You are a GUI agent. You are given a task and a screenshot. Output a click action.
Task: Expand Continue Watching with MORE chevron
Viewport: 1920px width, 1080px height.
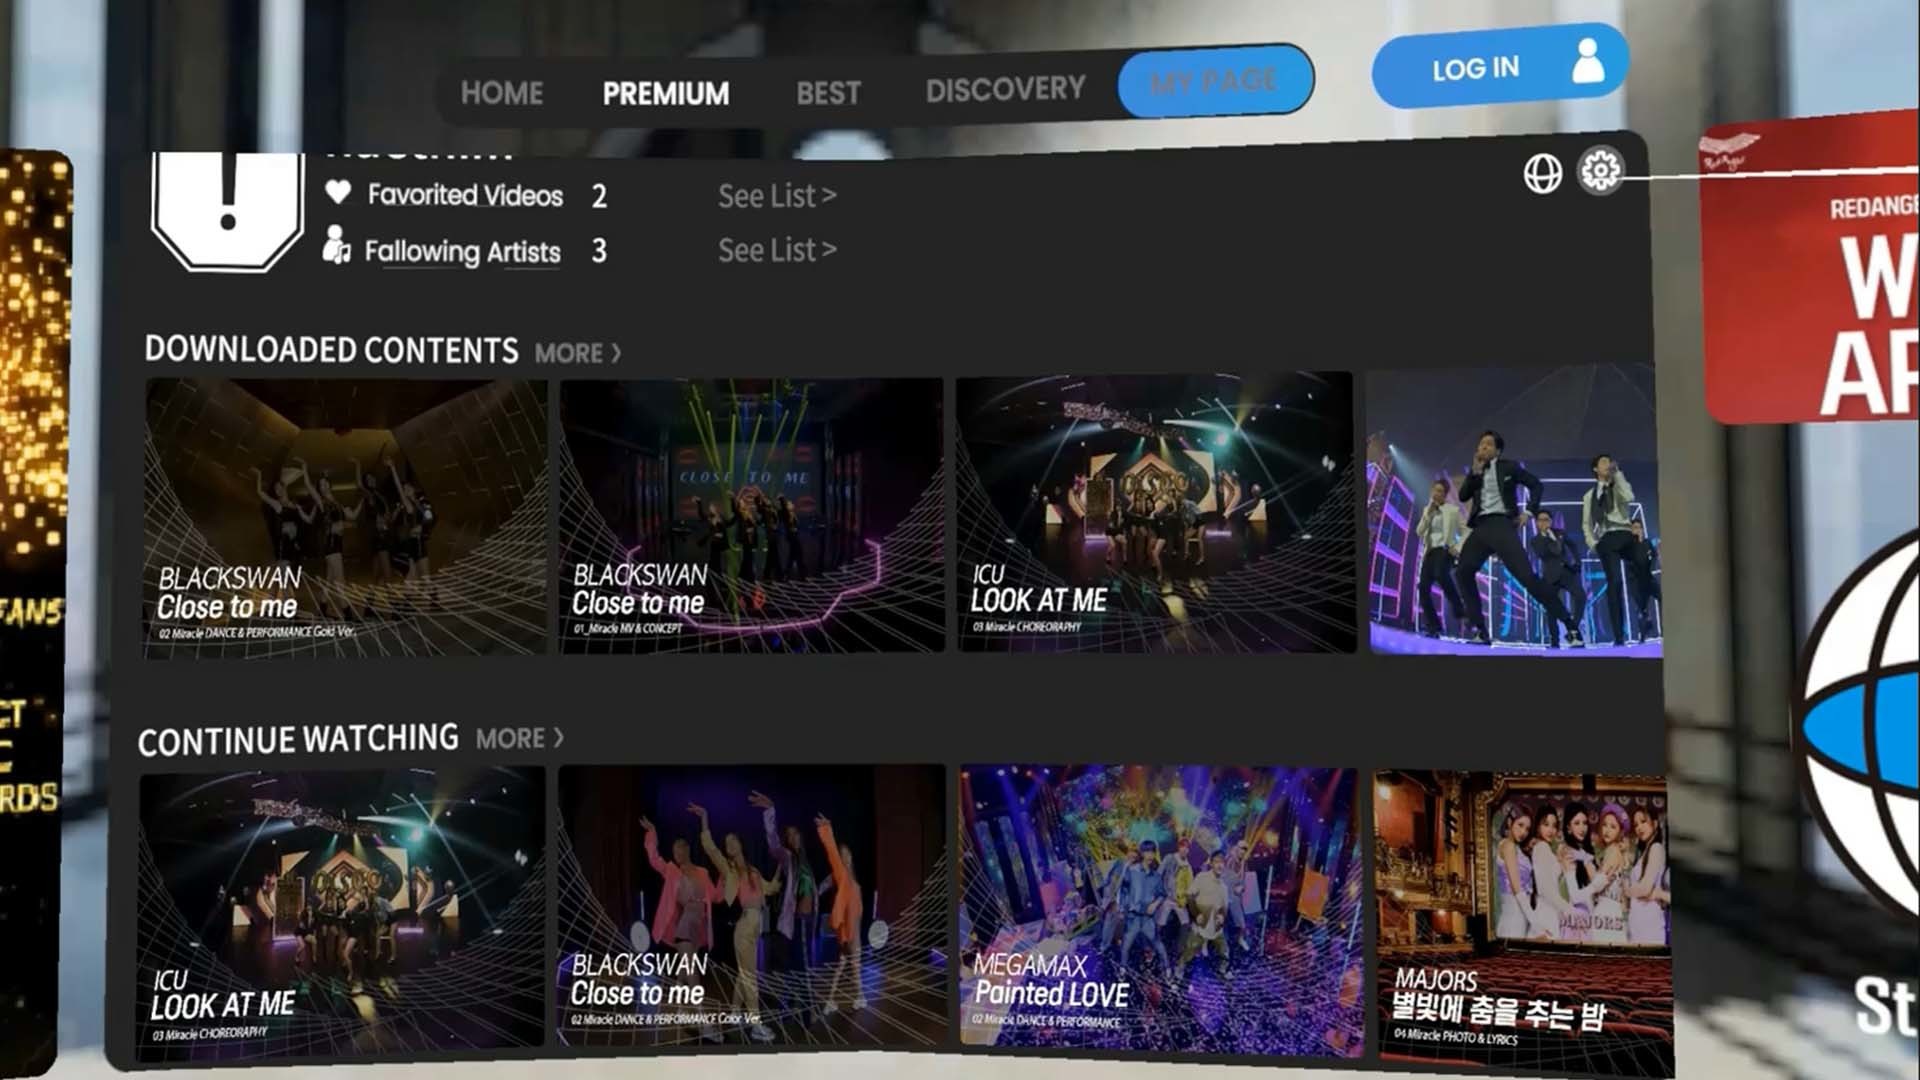coord(520,739)
